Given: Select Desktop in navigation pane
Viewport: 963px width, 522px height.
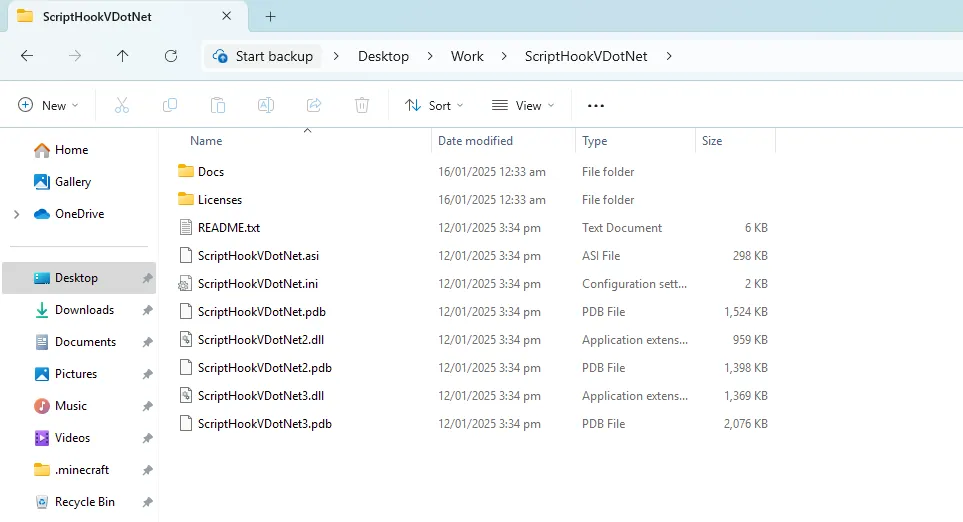Looking at the screenshot, I should point(79,278).
